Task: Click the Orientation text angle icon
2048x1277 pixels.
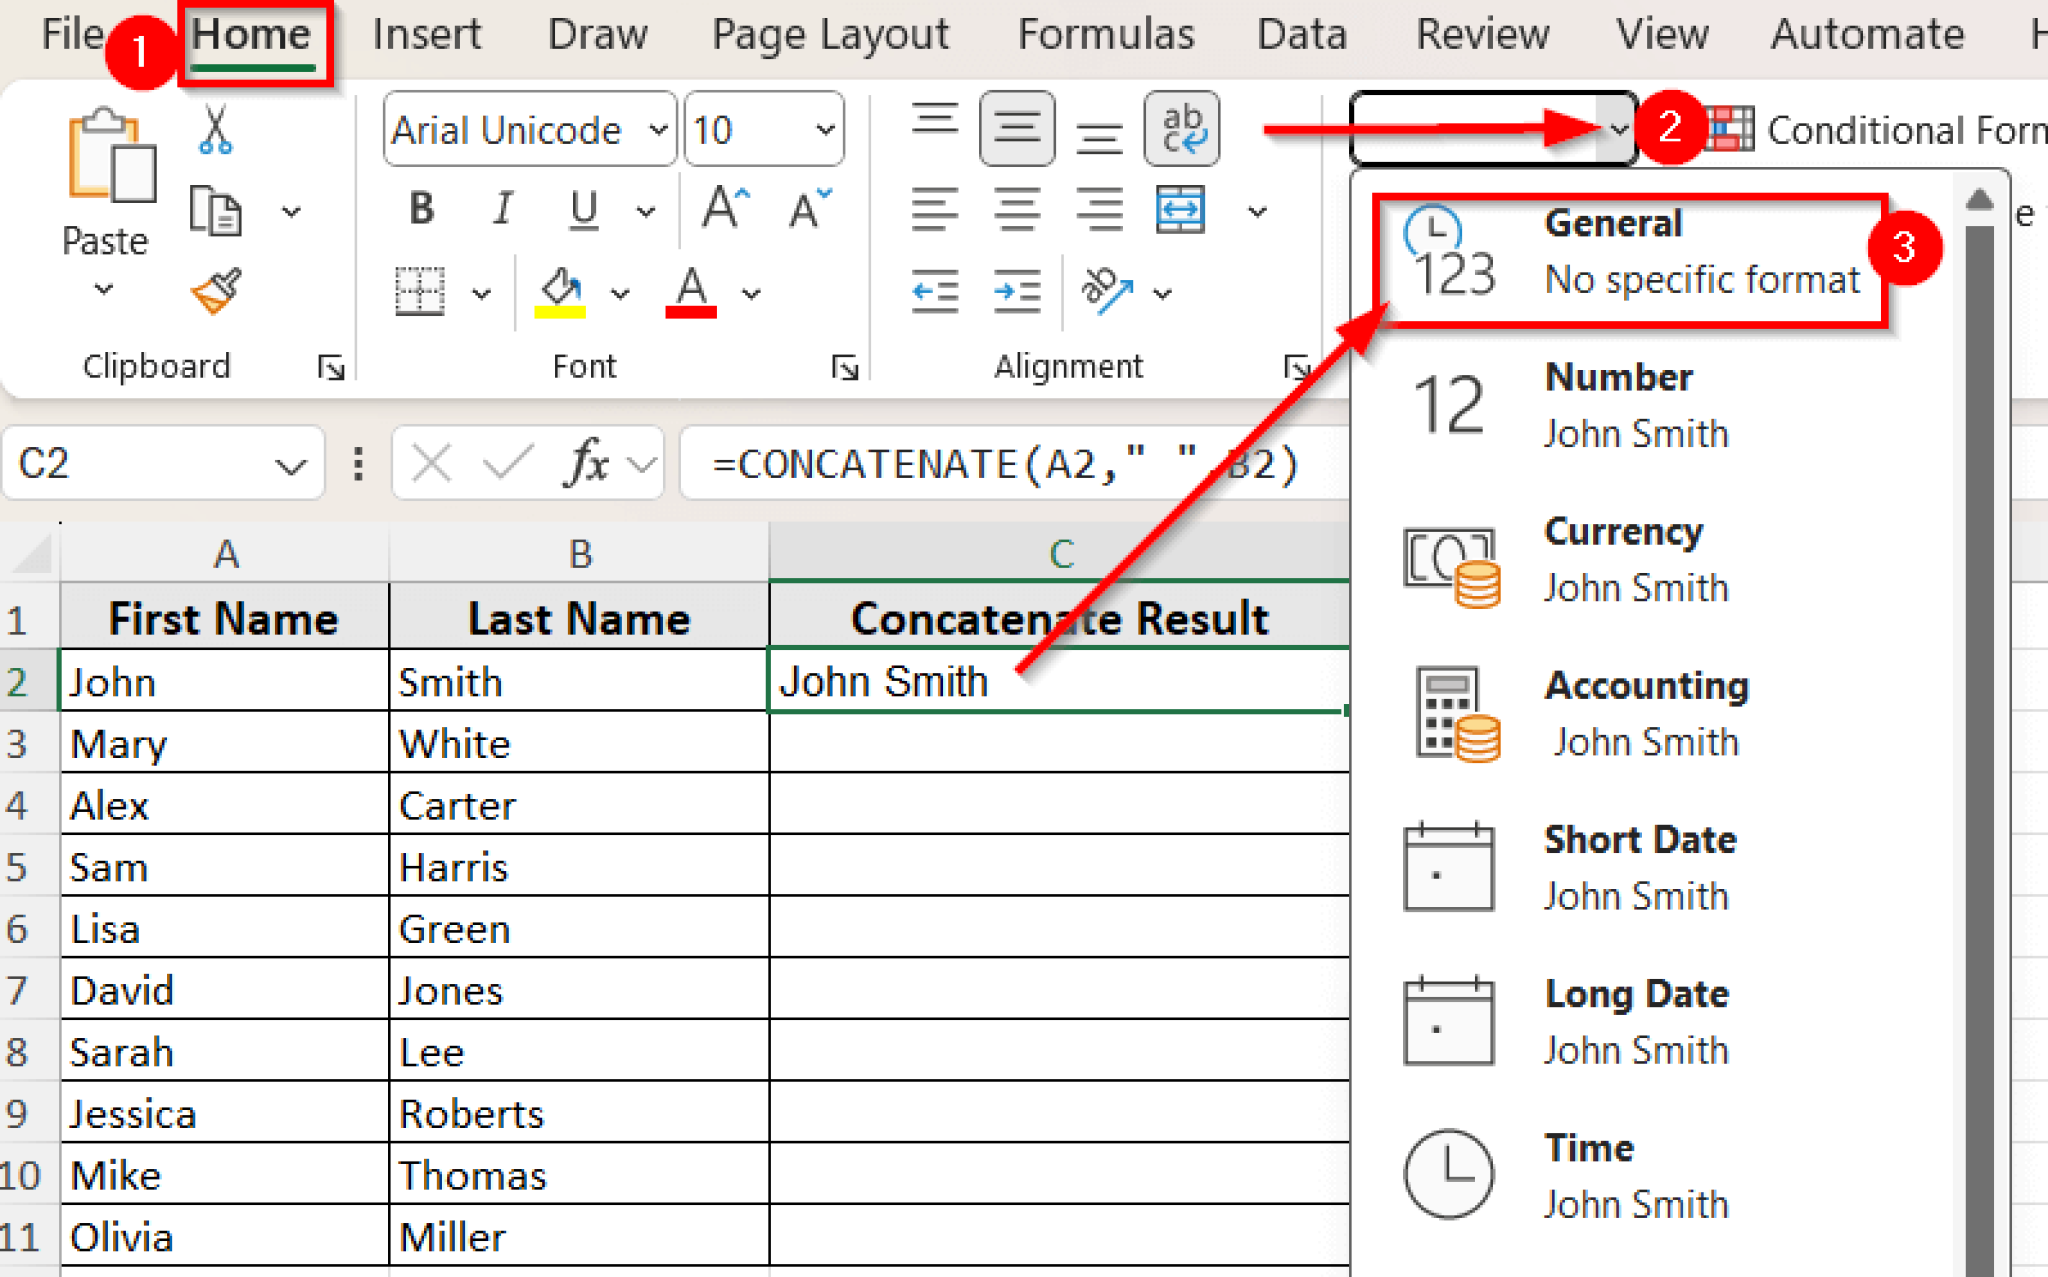Action: [1107, 291]
